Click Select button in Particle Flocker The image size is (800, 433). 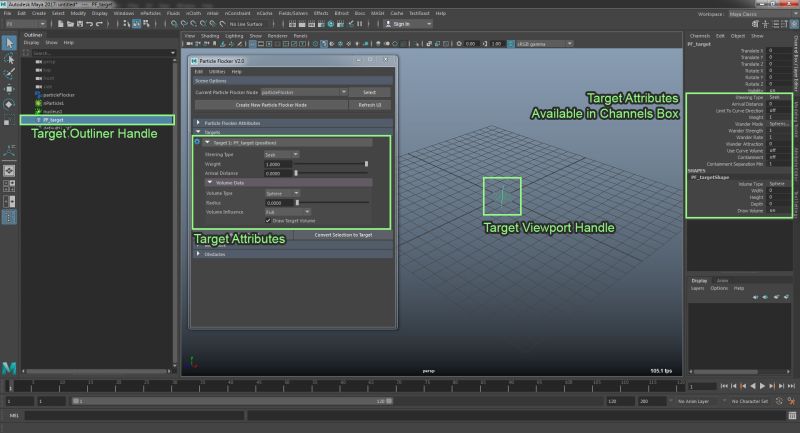(x=370, y=92)
